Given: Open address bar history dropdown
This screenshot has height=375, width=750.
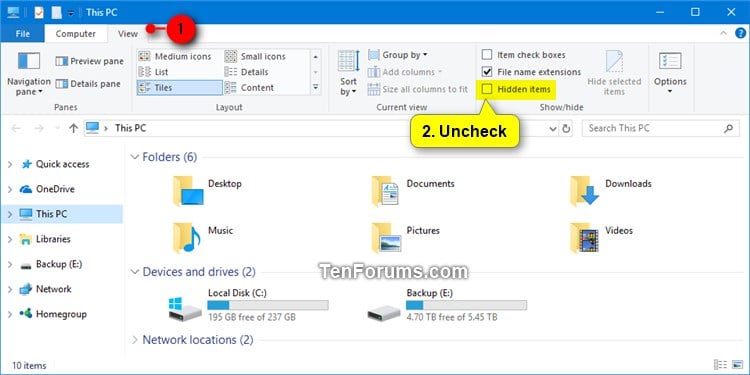Looking at the screenshot, I should tap(553, 128).
